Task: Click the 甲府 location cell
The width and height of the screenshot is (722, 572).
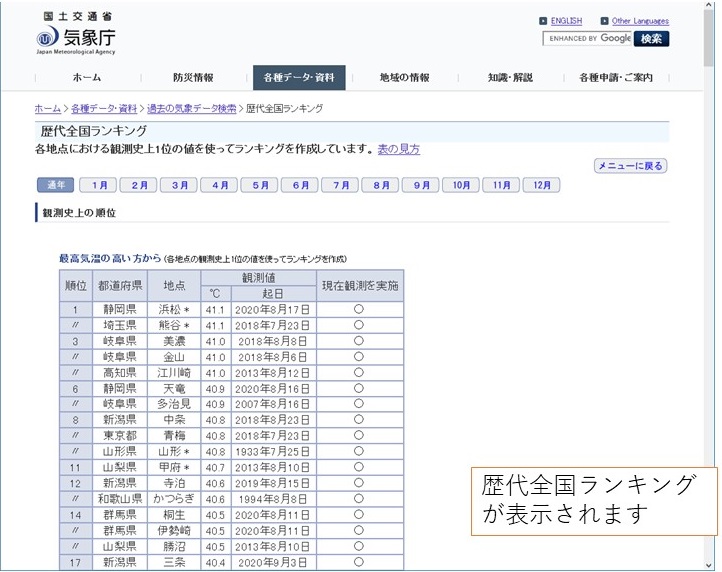Action: point(174,467)
